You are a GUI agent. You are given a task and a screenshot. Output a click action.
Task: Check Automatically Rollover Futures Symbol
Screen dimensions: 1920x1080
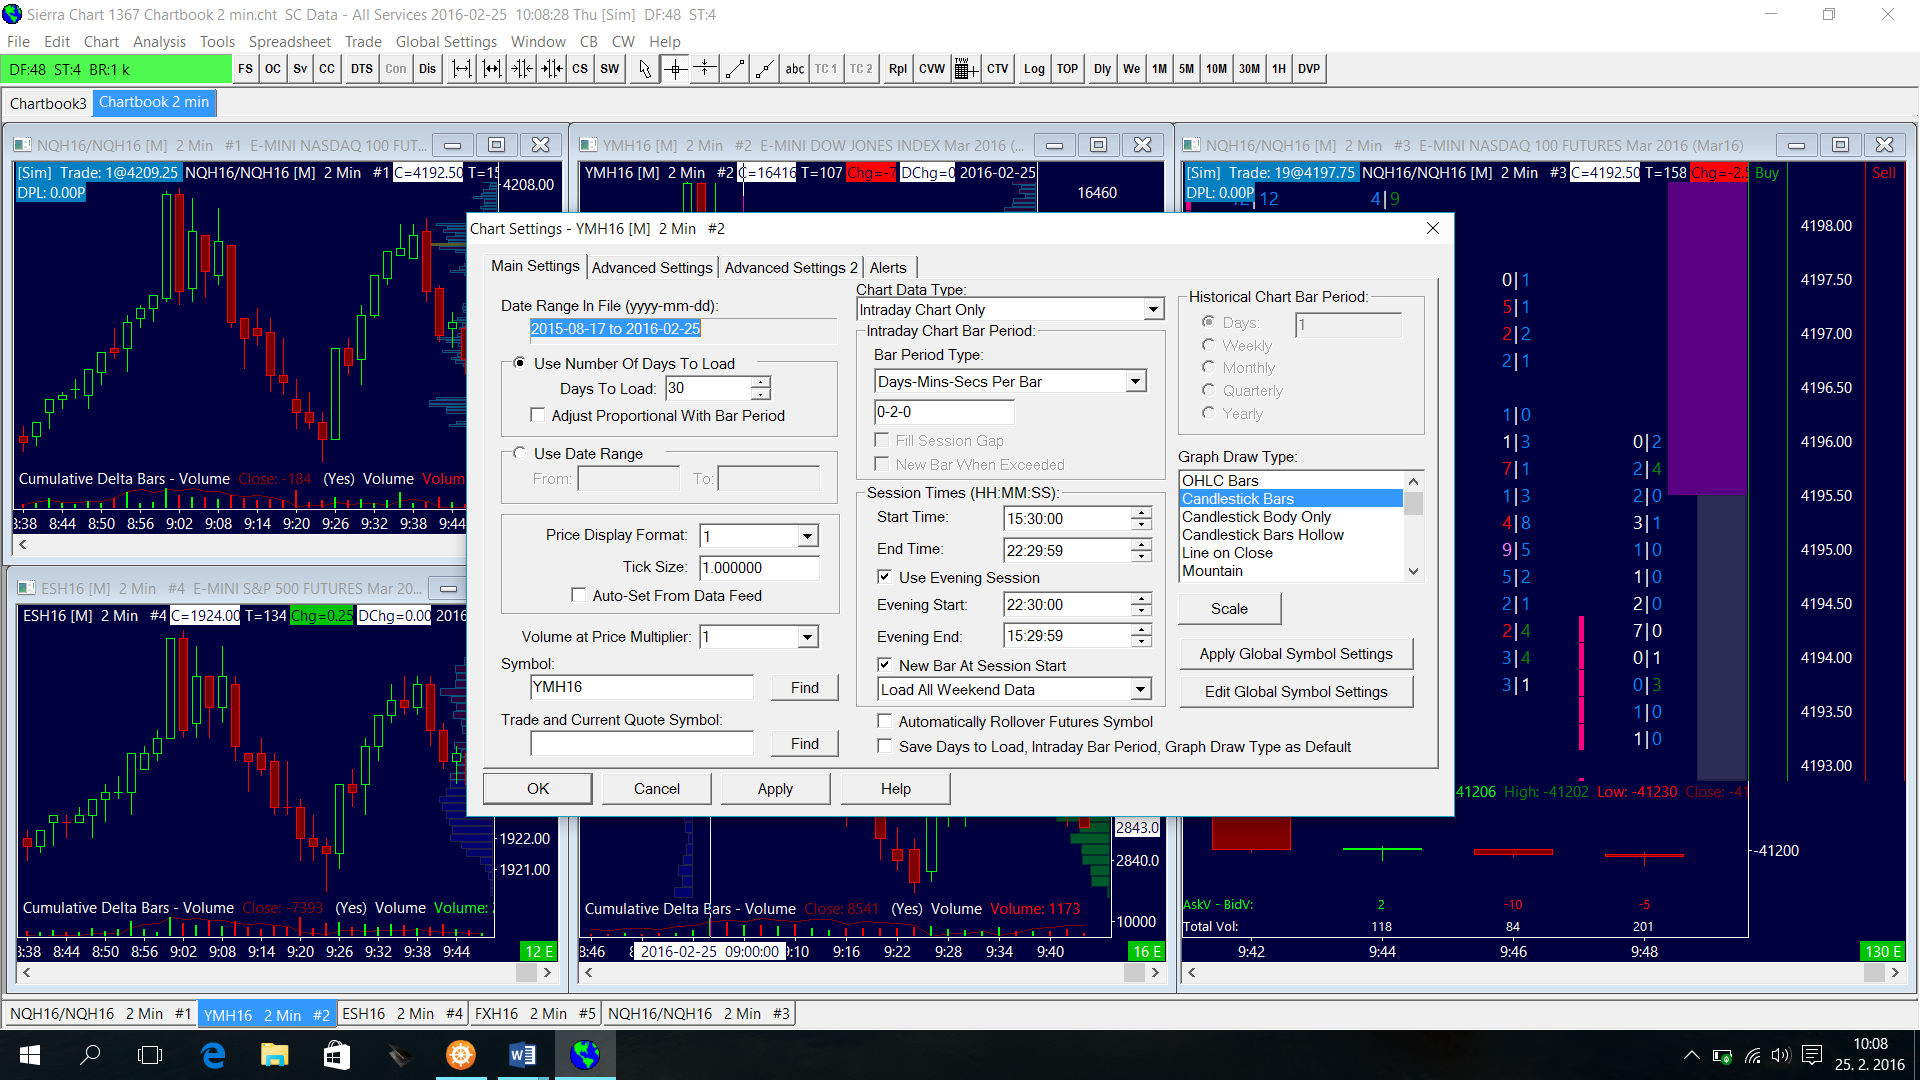[885, 721]
